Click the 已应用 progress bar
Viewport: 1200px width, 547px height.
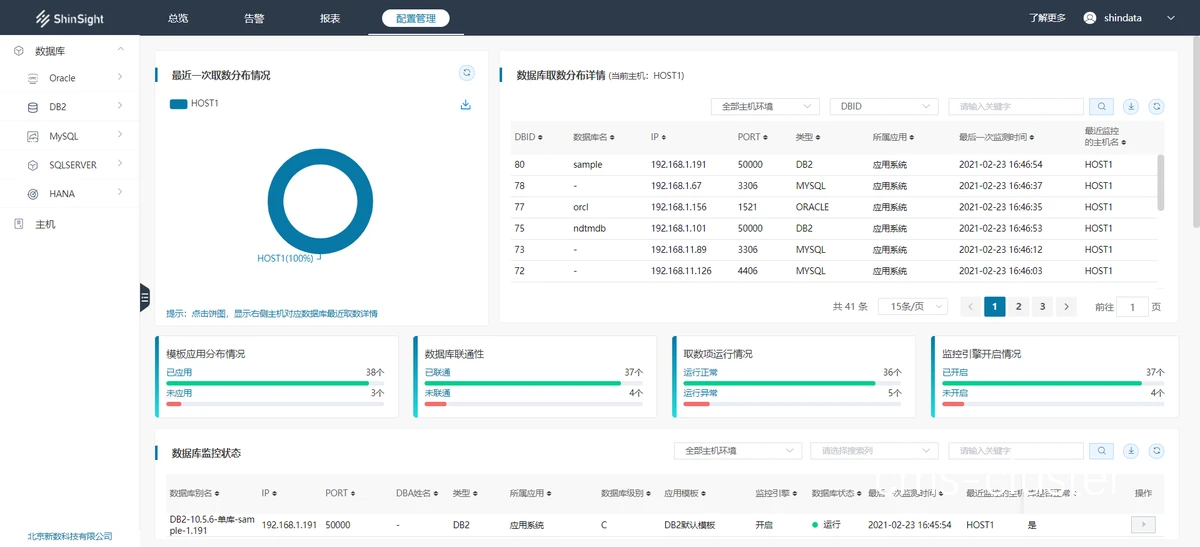point(275,383)
